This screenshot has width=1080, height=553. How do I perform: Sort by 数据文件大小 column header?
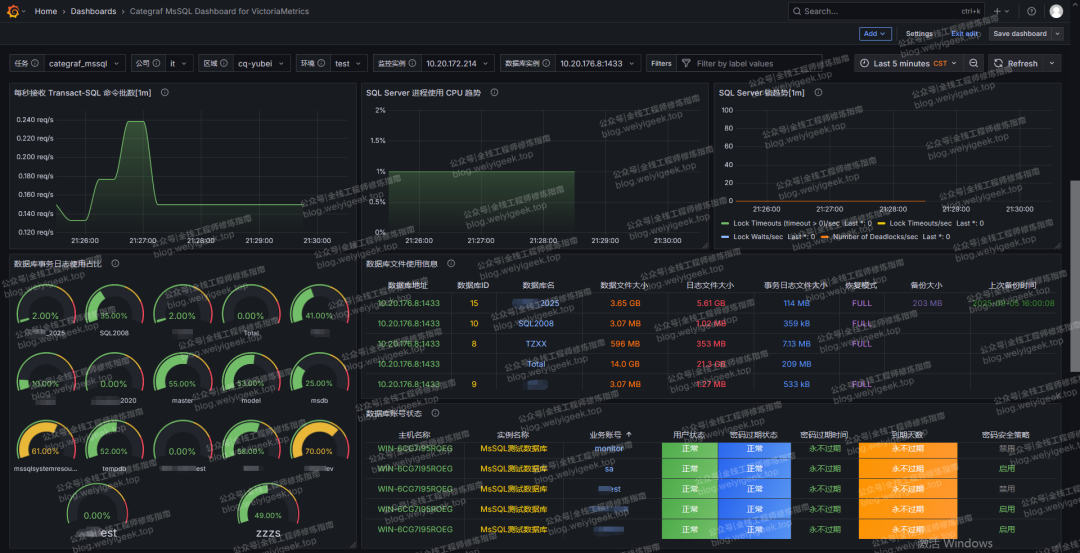coord(624,285)
